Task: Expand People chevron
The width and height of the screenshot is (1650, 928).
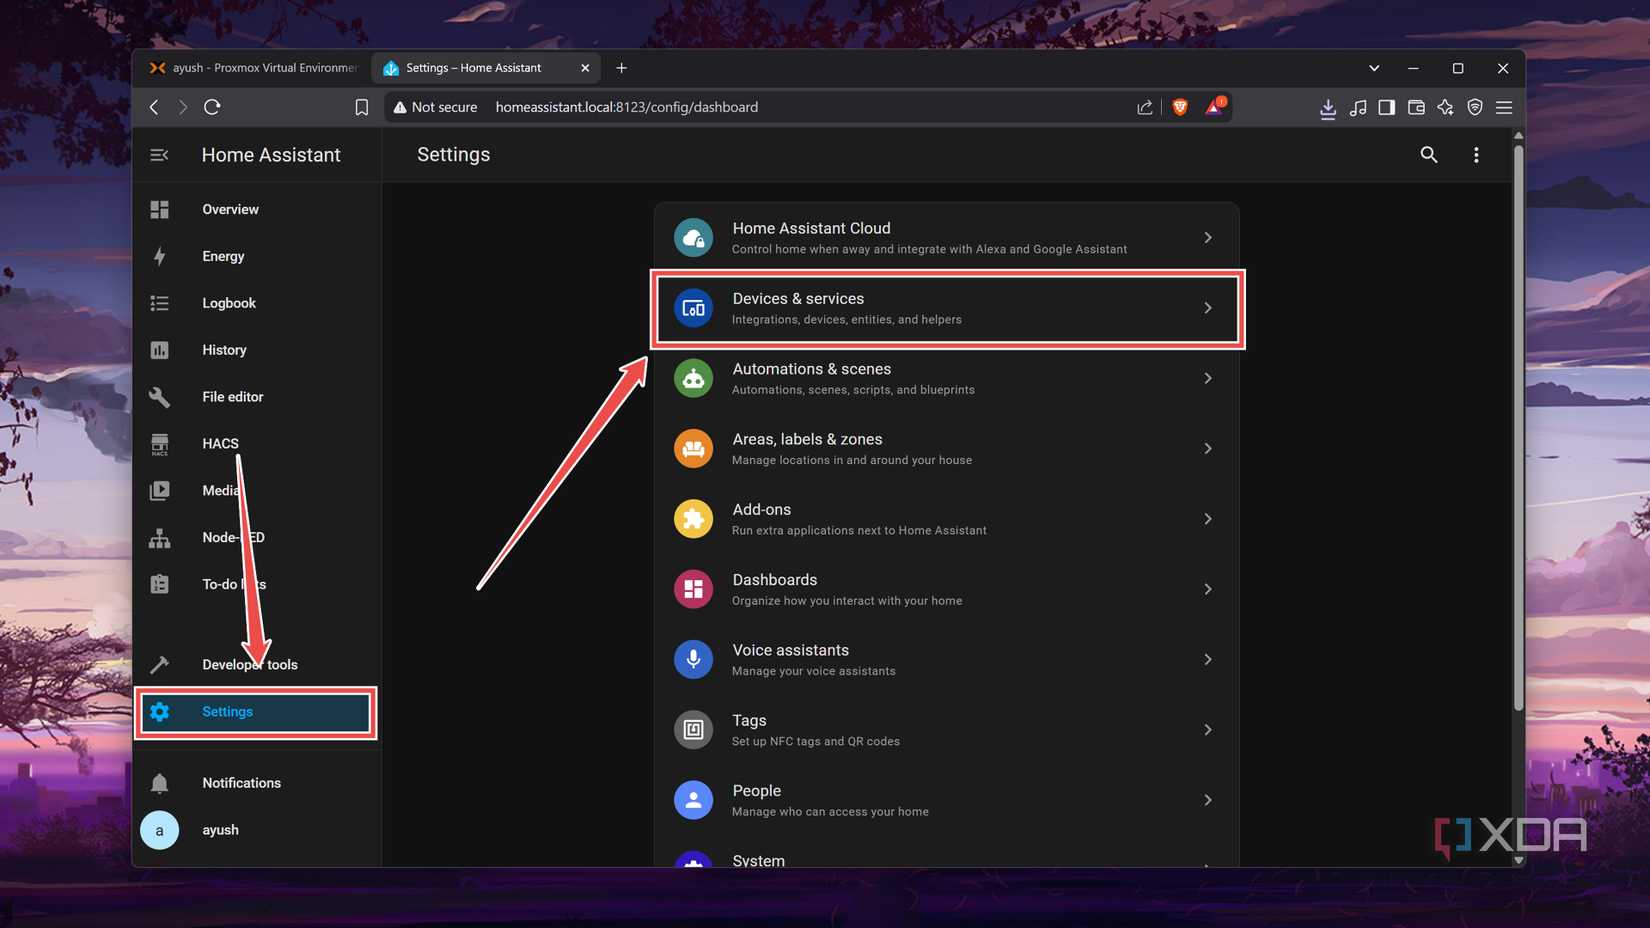Action: click(x=1208, y=800)
